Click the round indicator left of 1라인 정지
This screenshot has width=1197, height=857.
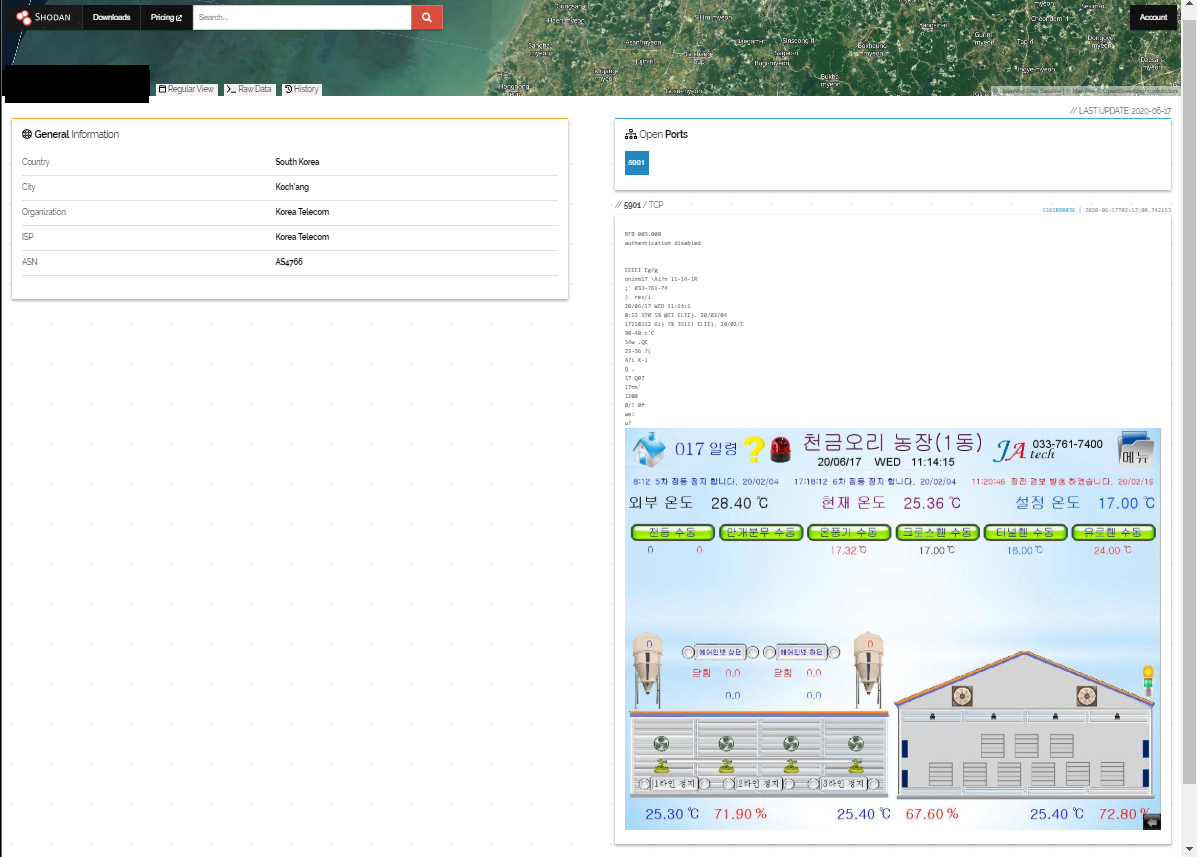point(644,784)
